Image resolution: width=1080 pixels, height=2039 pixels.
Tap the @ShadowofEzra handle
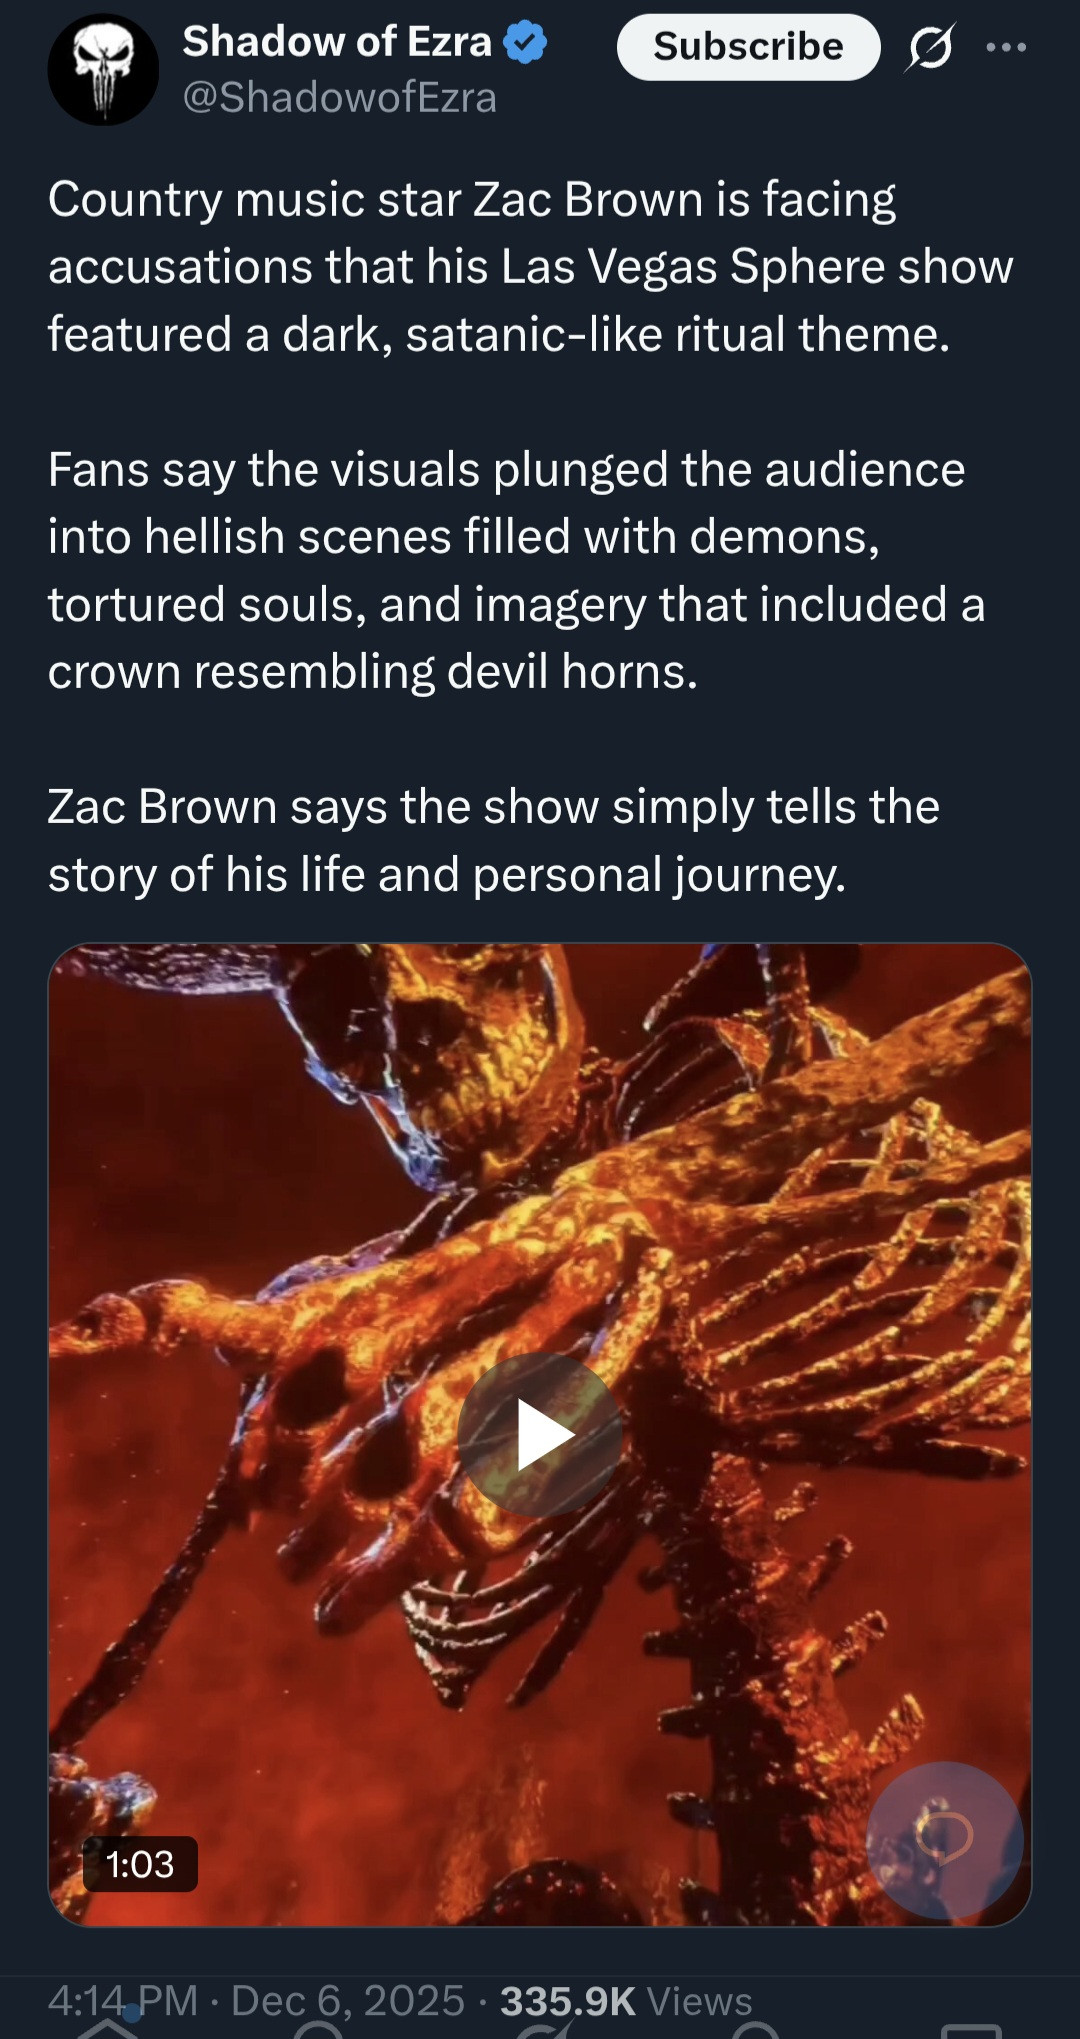pos(339,98)
